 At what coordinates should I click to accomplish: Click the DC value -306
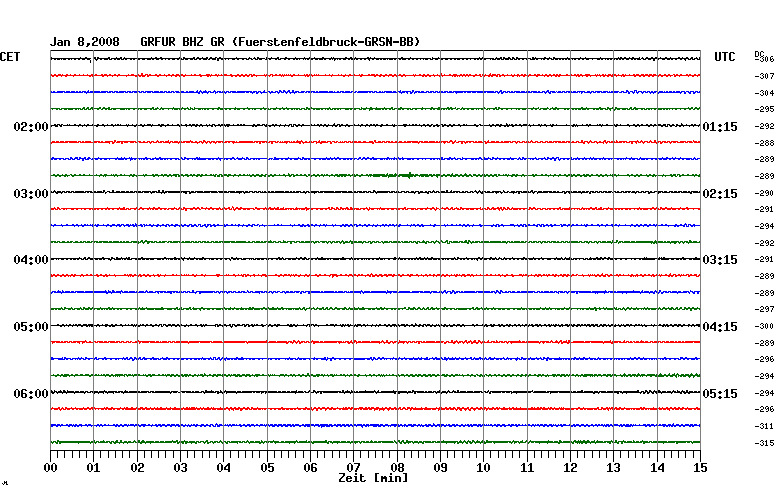tap(765, 59)
